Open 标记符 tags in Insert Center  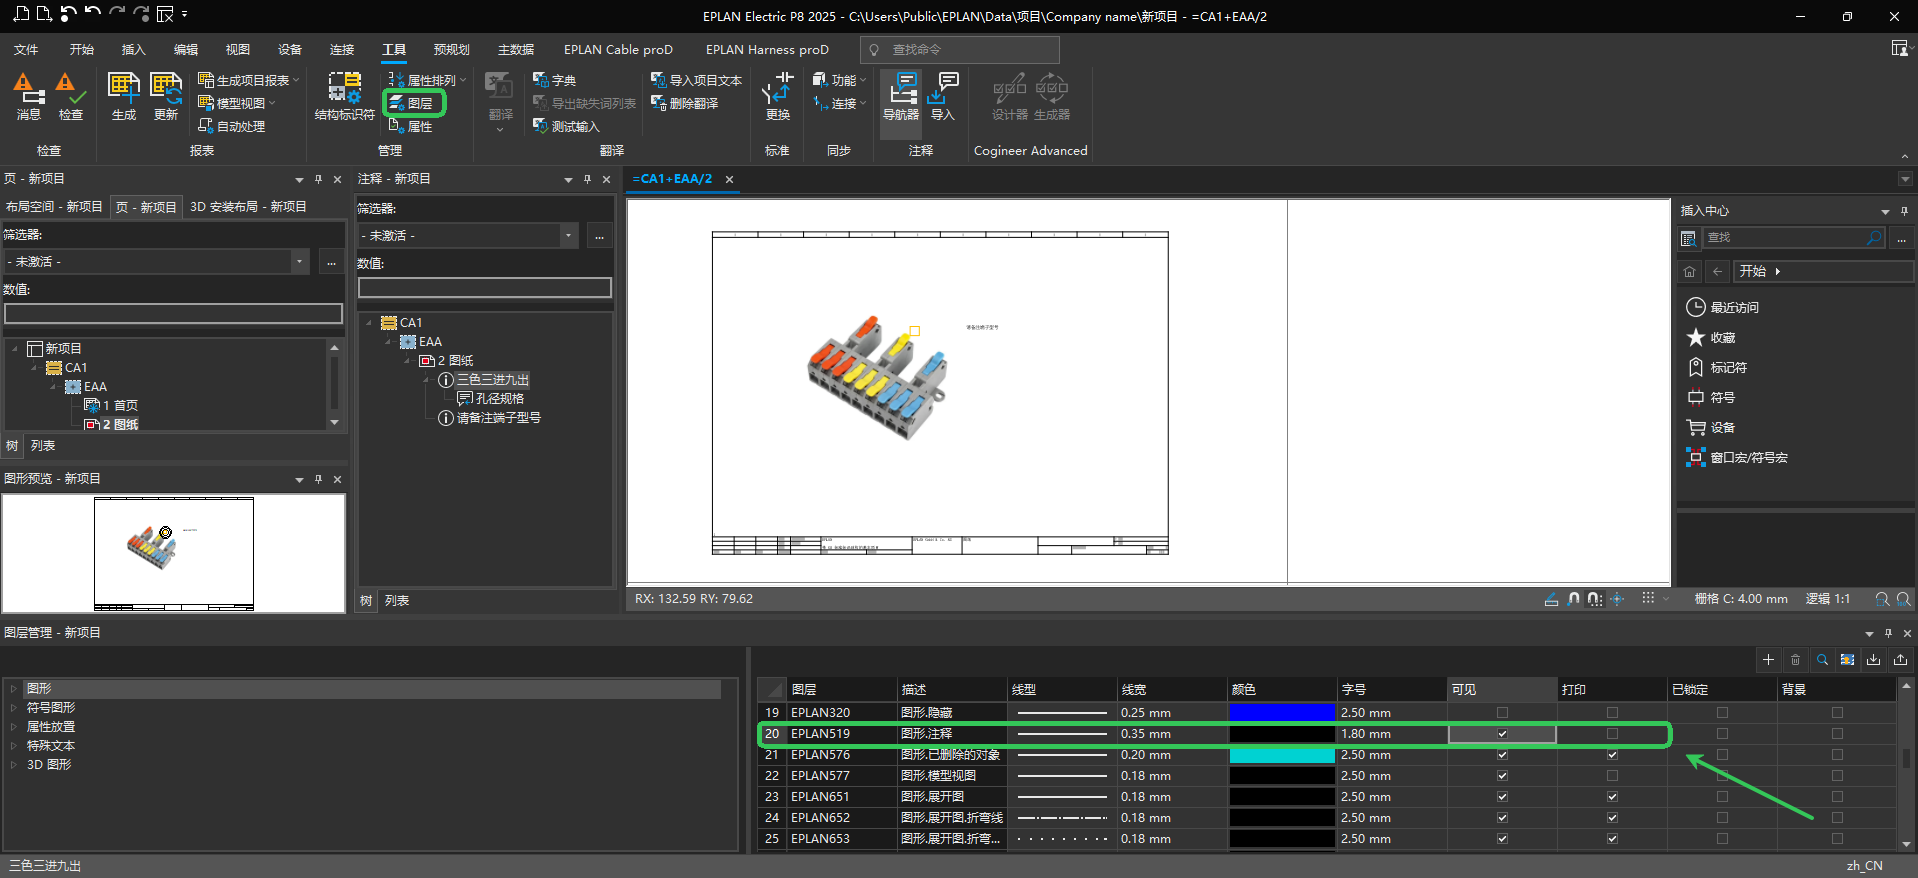(x=1717, y=367)
